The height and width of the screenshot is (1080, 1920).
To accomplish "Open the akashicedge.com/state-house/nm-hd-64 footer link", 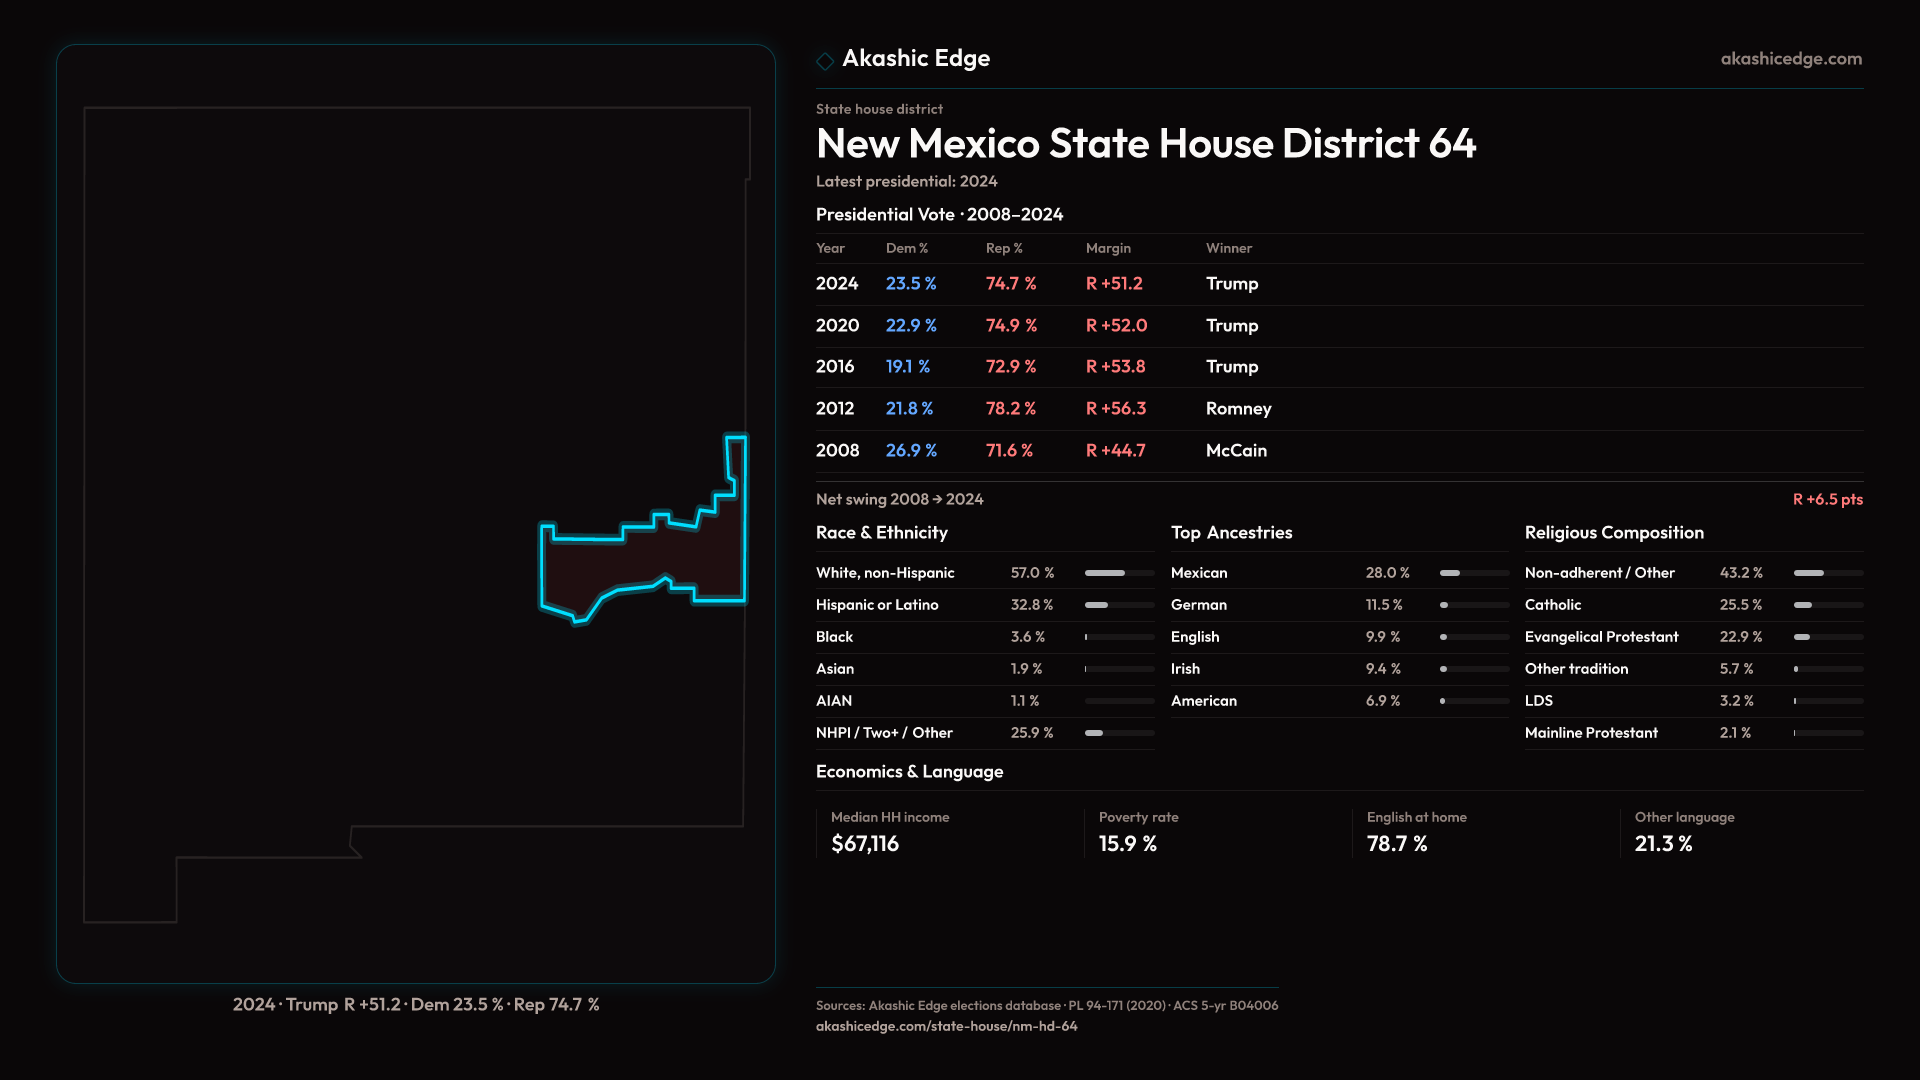I will click(946, 1026).
